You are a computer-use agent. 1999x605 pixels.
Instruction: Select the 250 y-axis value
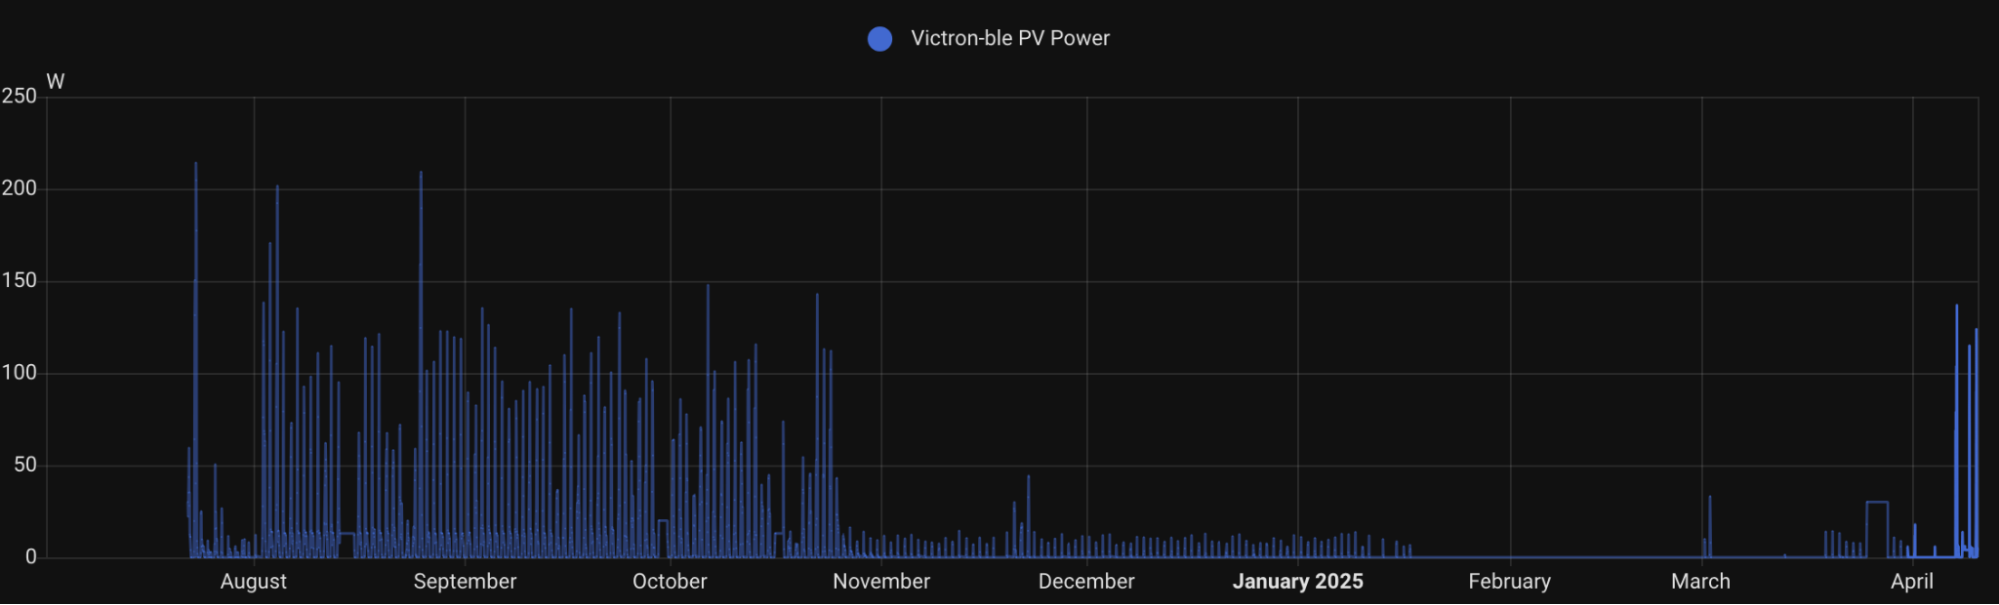point(19,96)
